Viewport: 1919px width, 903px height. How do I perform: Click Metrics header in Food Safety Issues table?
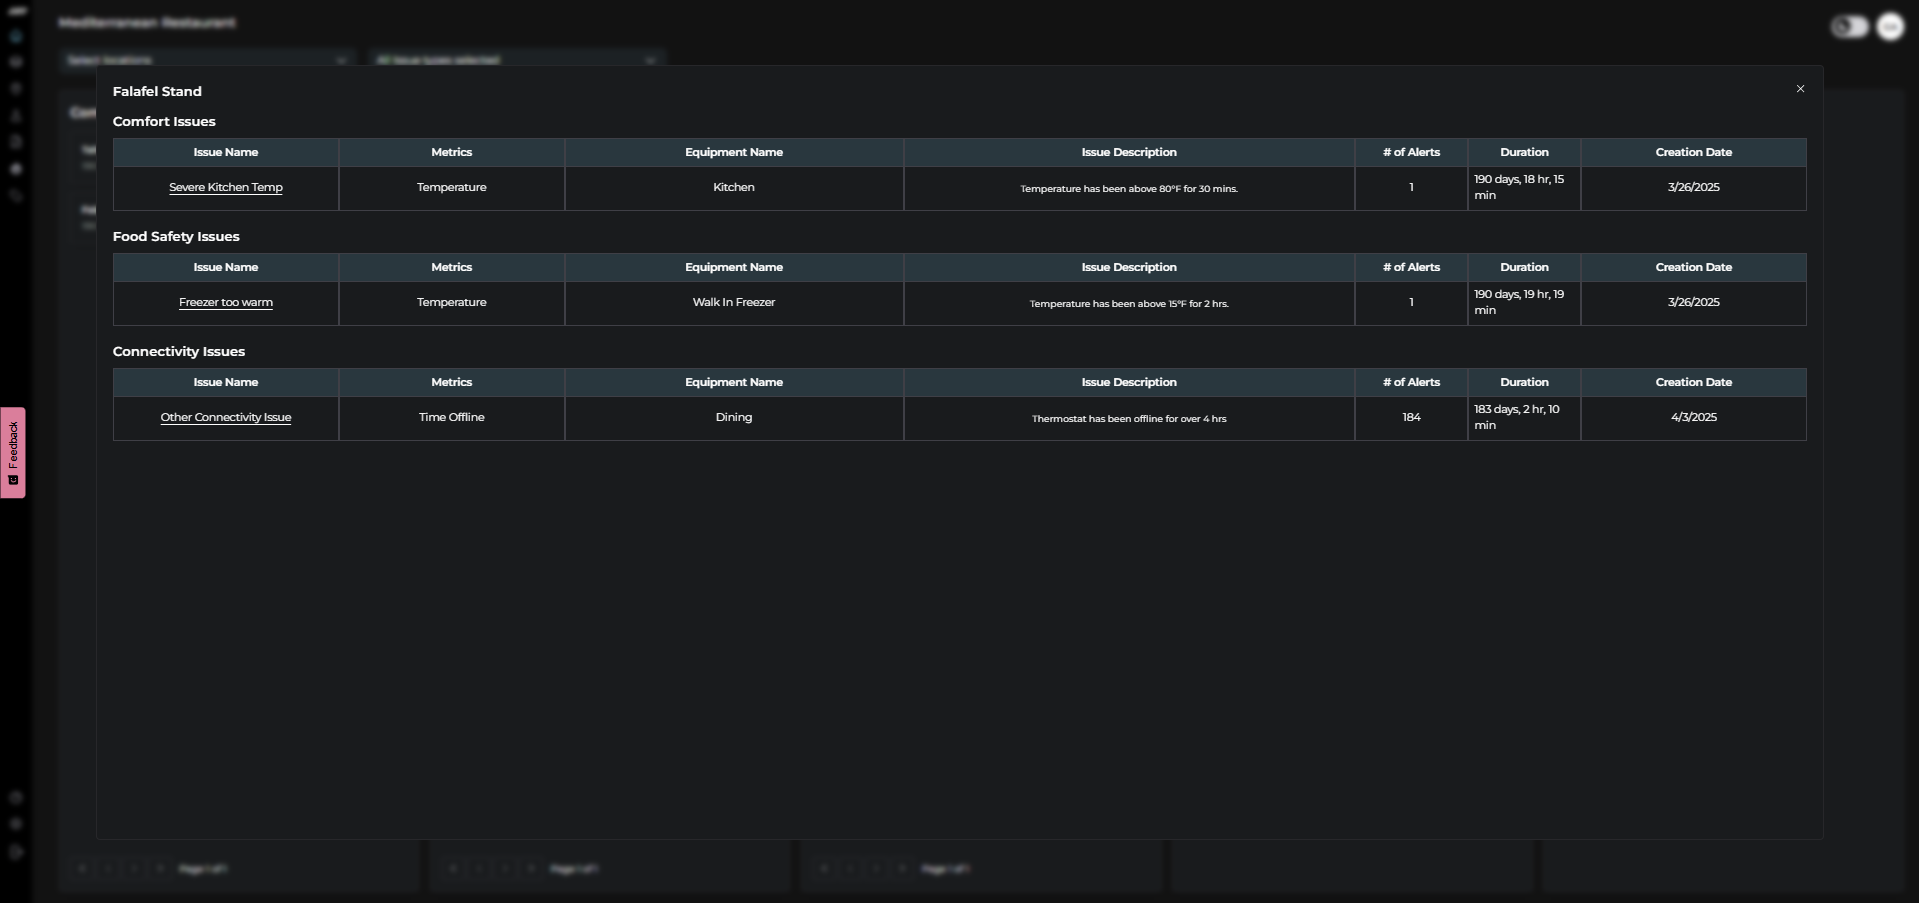452,268
